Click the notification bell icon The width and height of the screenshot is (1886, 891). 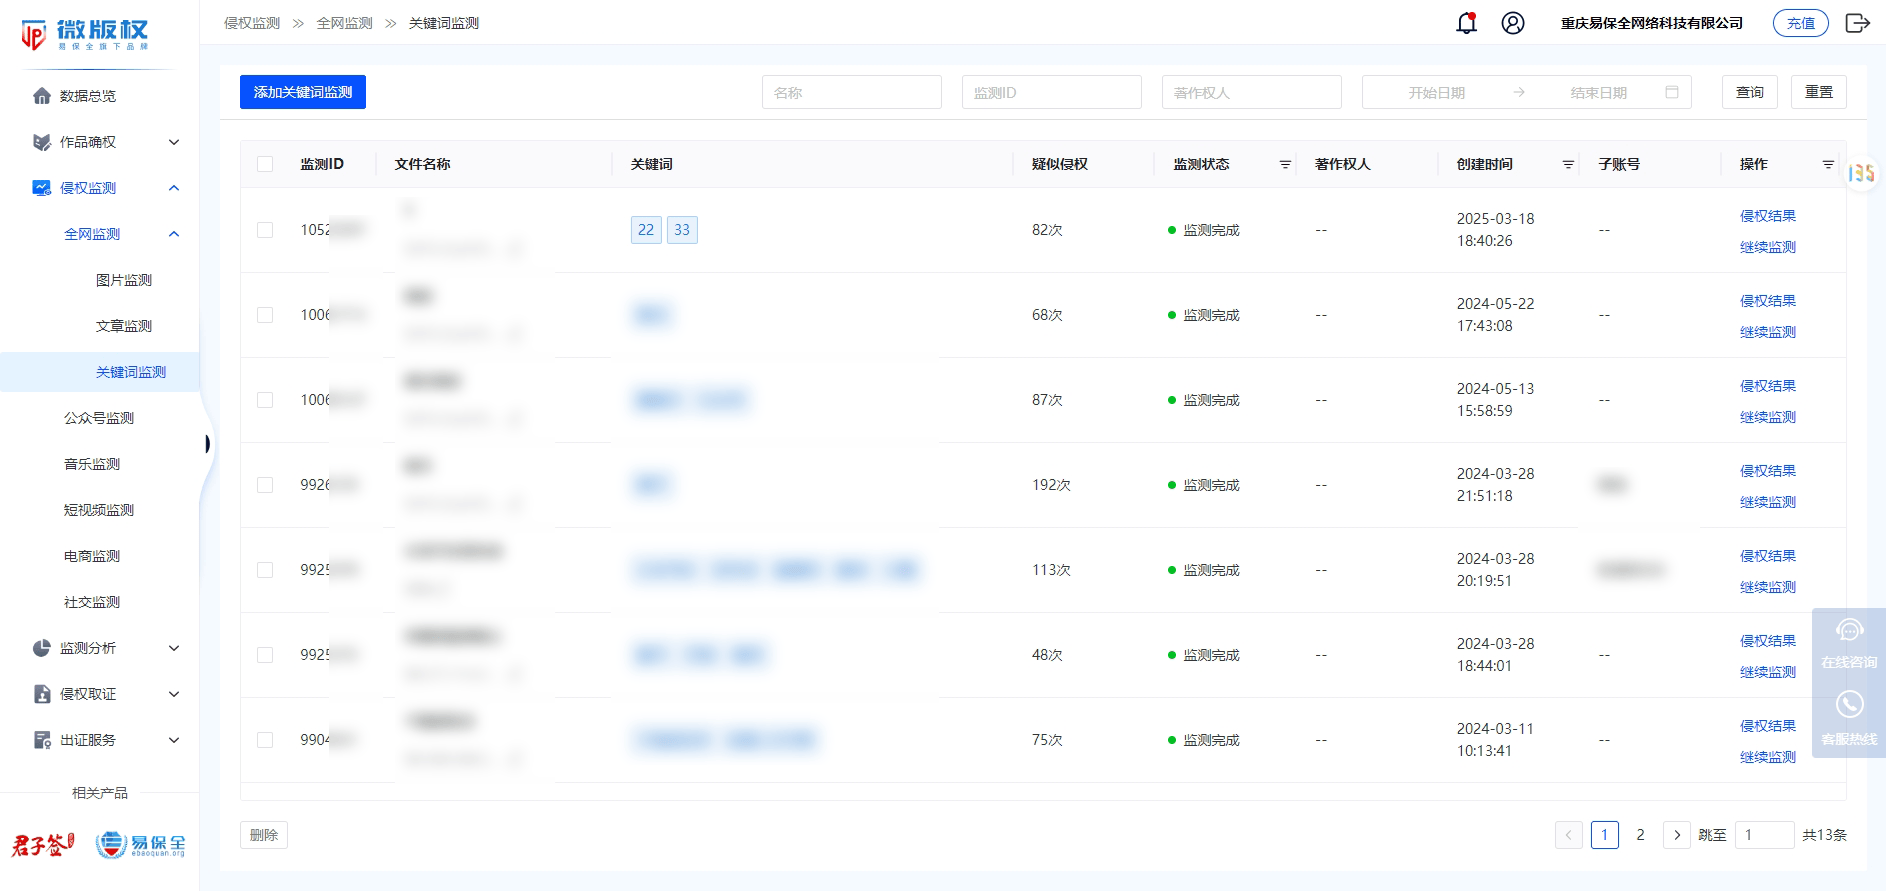1466,23
